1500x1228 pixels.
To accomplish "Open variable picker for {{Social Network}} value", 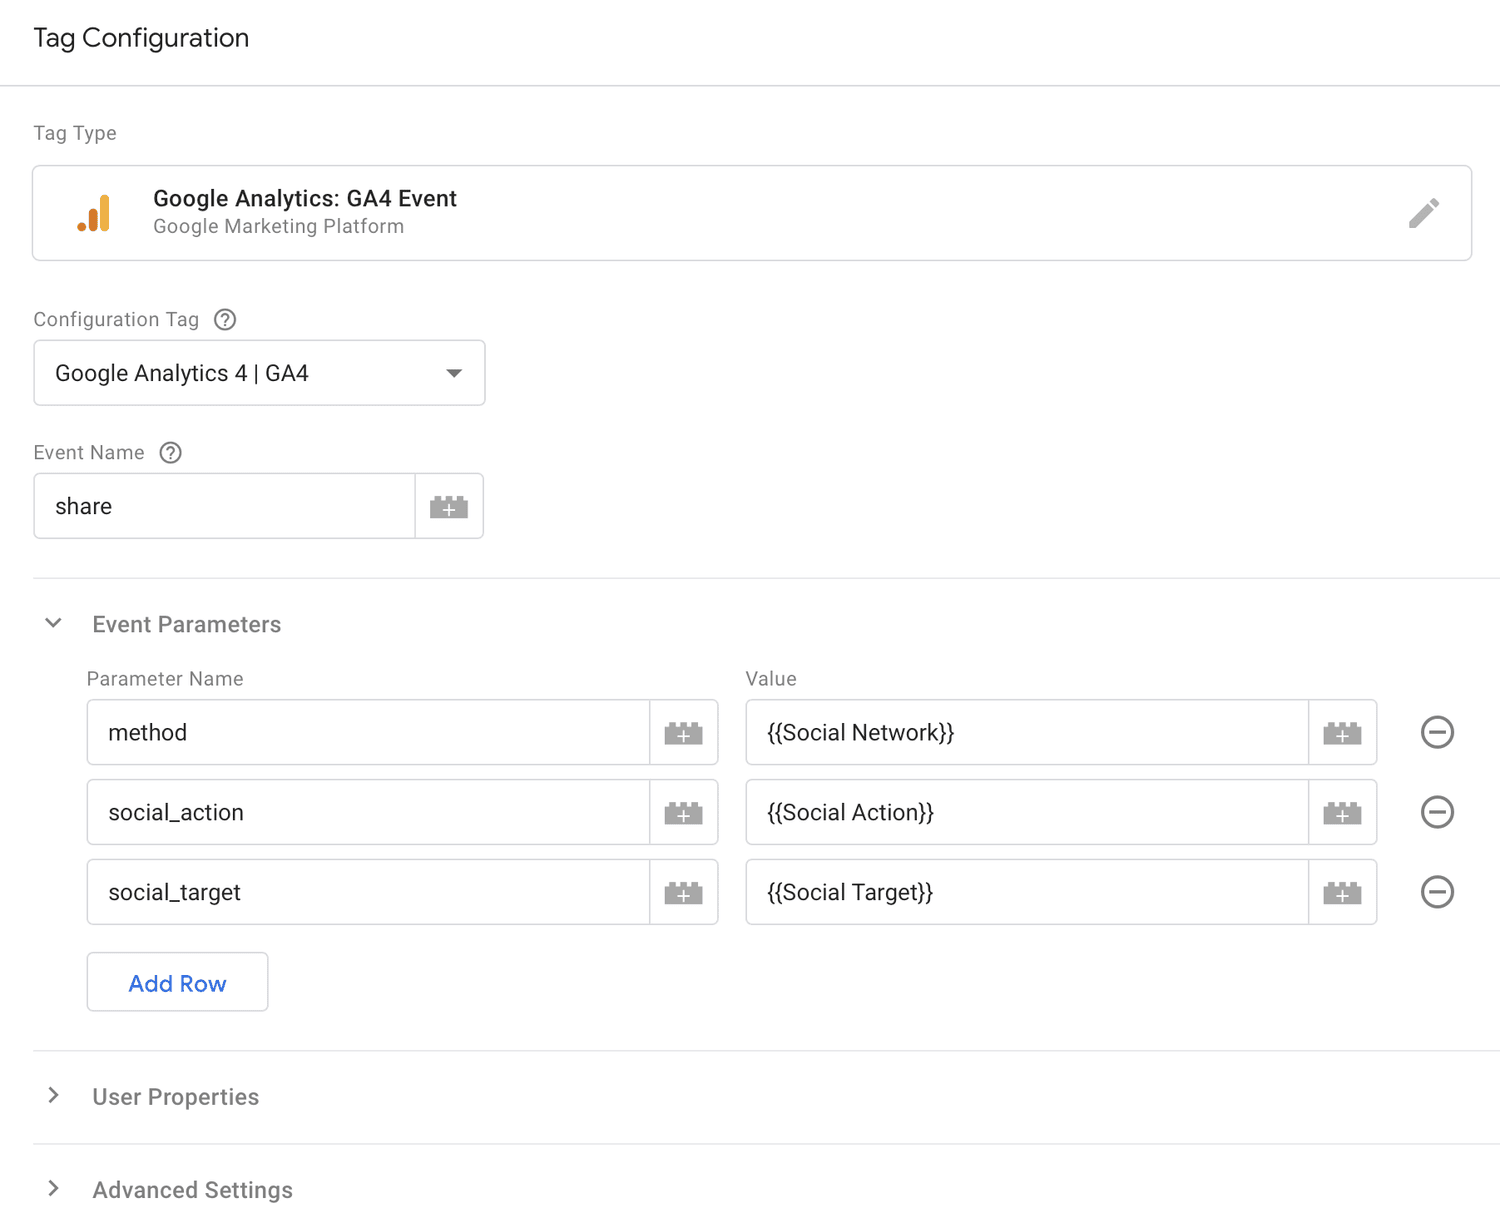I will (1342, 732).
